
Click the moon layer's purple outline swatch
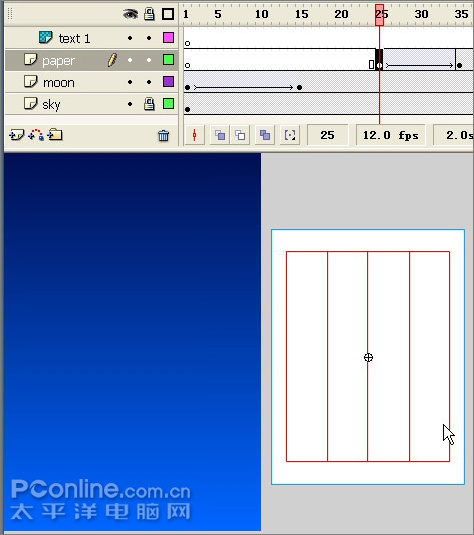(168, 82)
